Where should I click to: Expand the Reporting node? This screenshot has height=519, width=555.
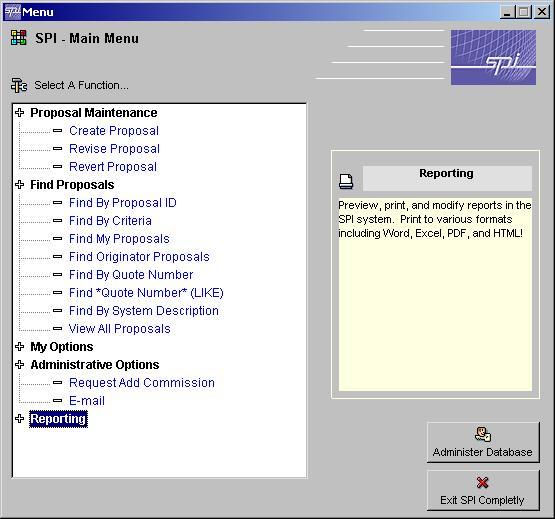point(20,418)
